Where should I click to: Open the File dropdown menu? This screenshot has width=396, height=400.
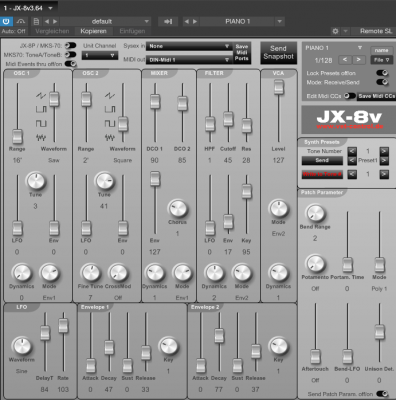[x=382, y=60]
